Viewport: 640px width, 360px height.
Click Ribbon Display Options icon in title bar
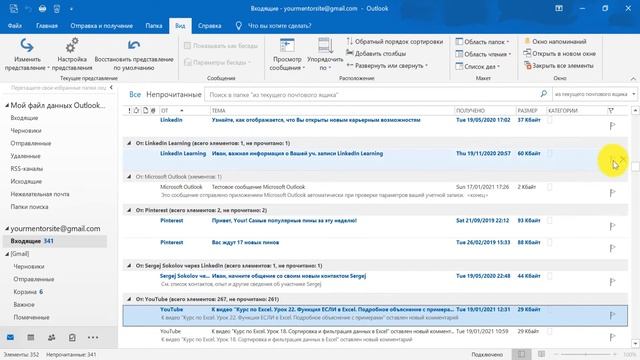(559, 8)
